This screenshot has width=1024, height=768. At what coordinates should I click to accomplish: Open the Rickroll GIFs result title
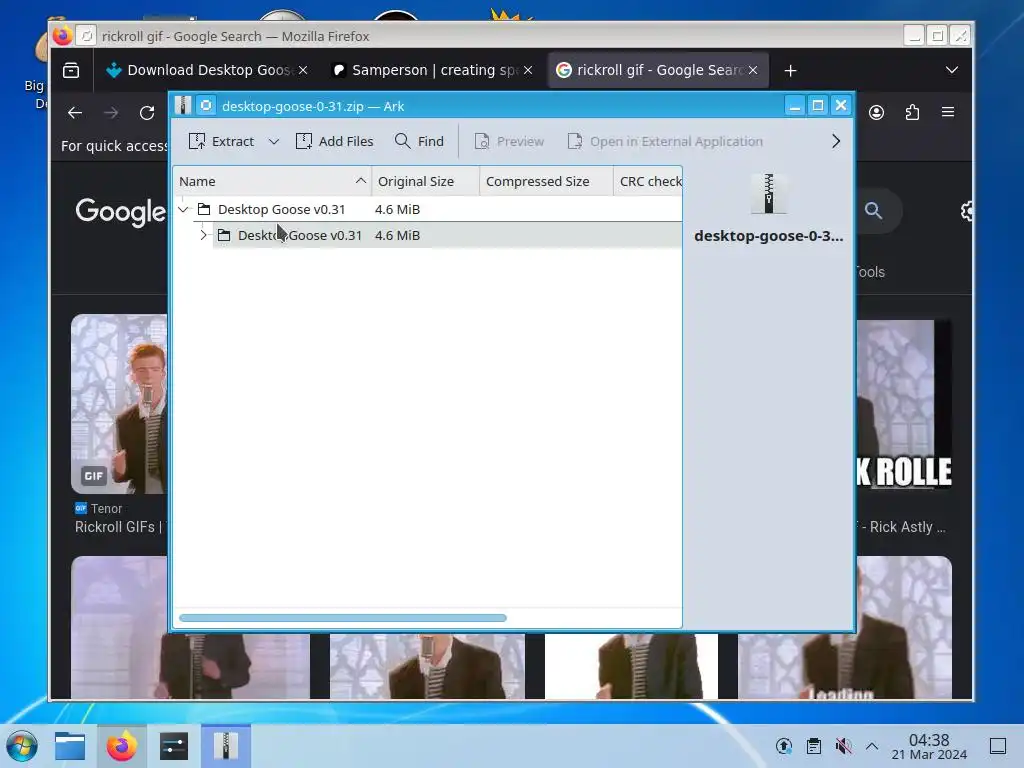click(x=120, y=527)
